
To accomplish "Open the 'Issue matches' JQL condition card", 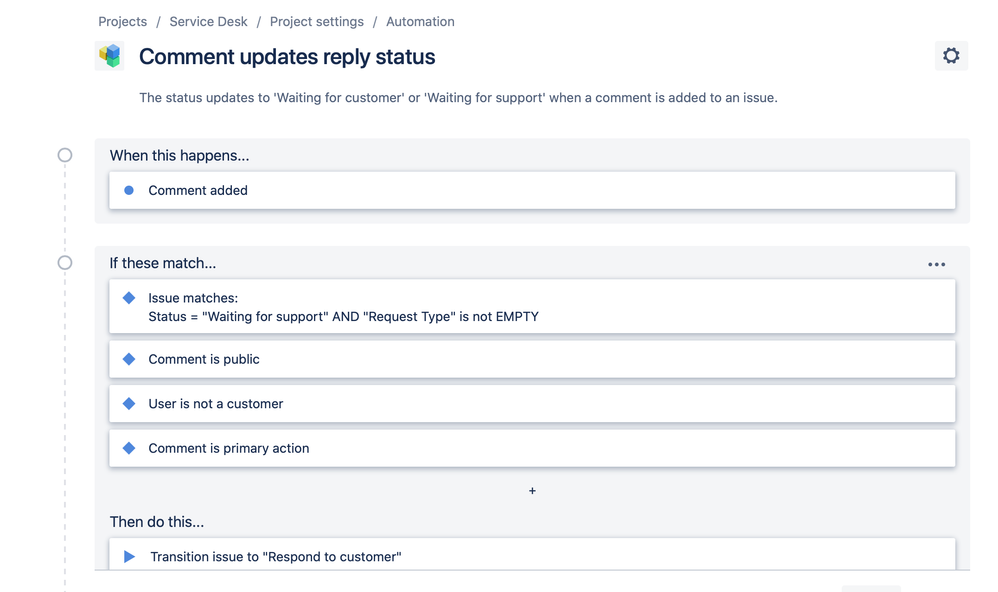I will click(x=532, y=307).
